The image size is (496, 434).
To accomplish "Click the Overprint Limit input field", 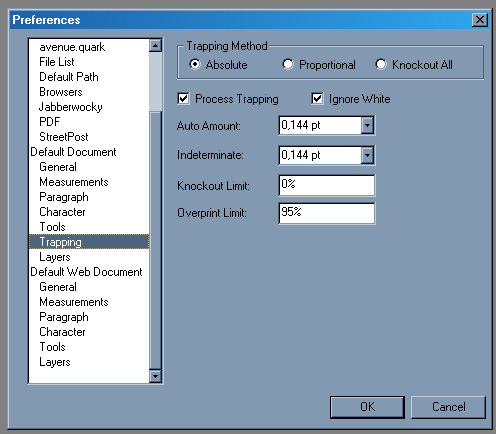I will pos(327,213).
